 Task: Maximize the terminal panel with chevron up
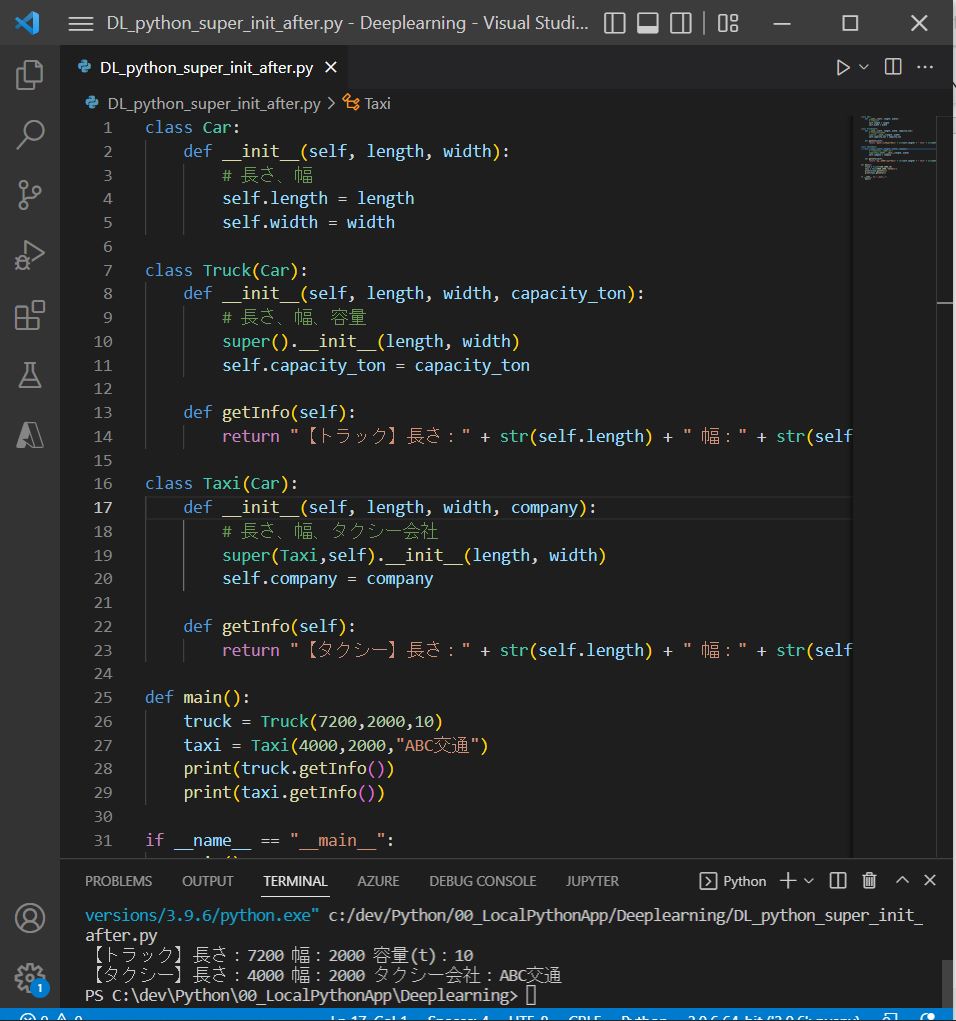tap(902, 881)
